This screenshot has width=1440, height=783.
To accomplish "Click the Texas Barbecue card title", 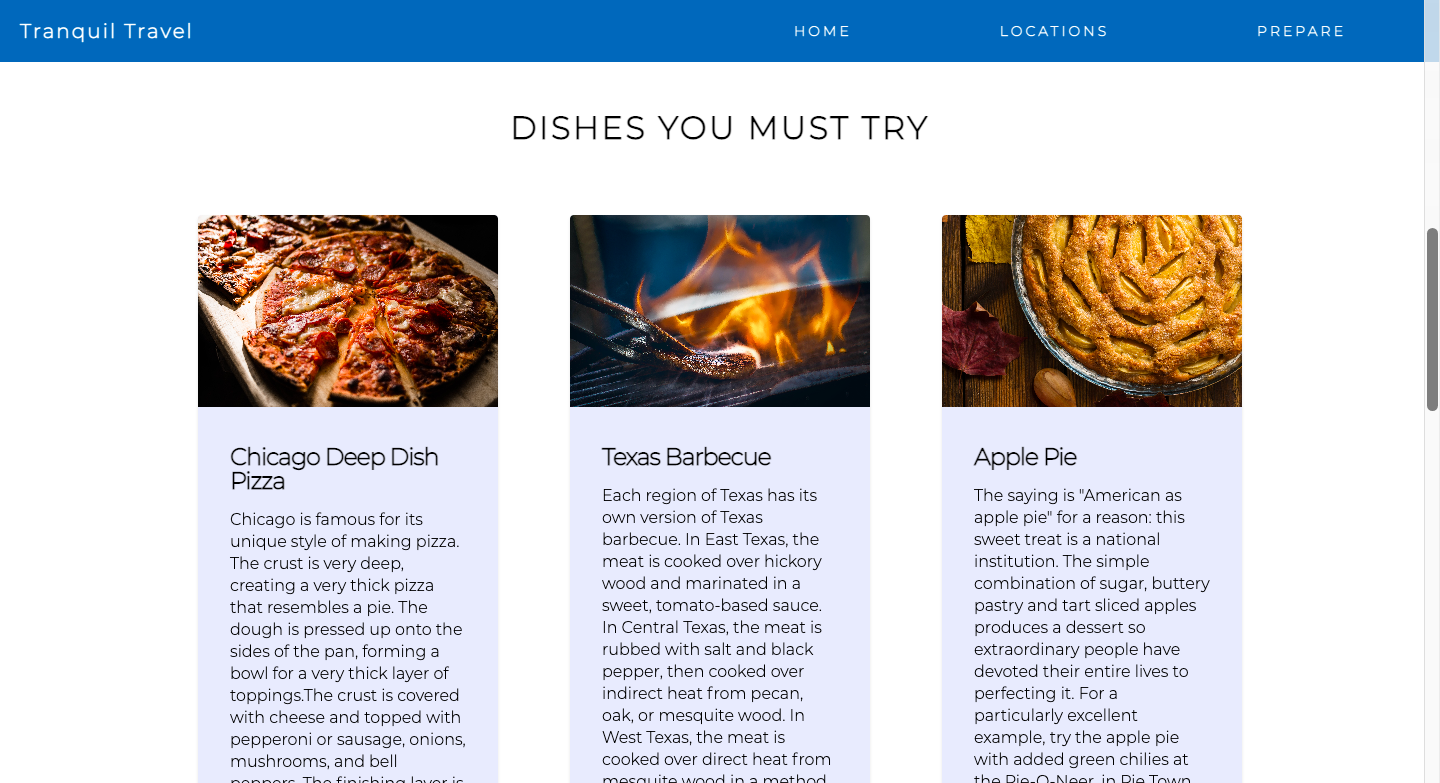I will click(x=686, y=457).
